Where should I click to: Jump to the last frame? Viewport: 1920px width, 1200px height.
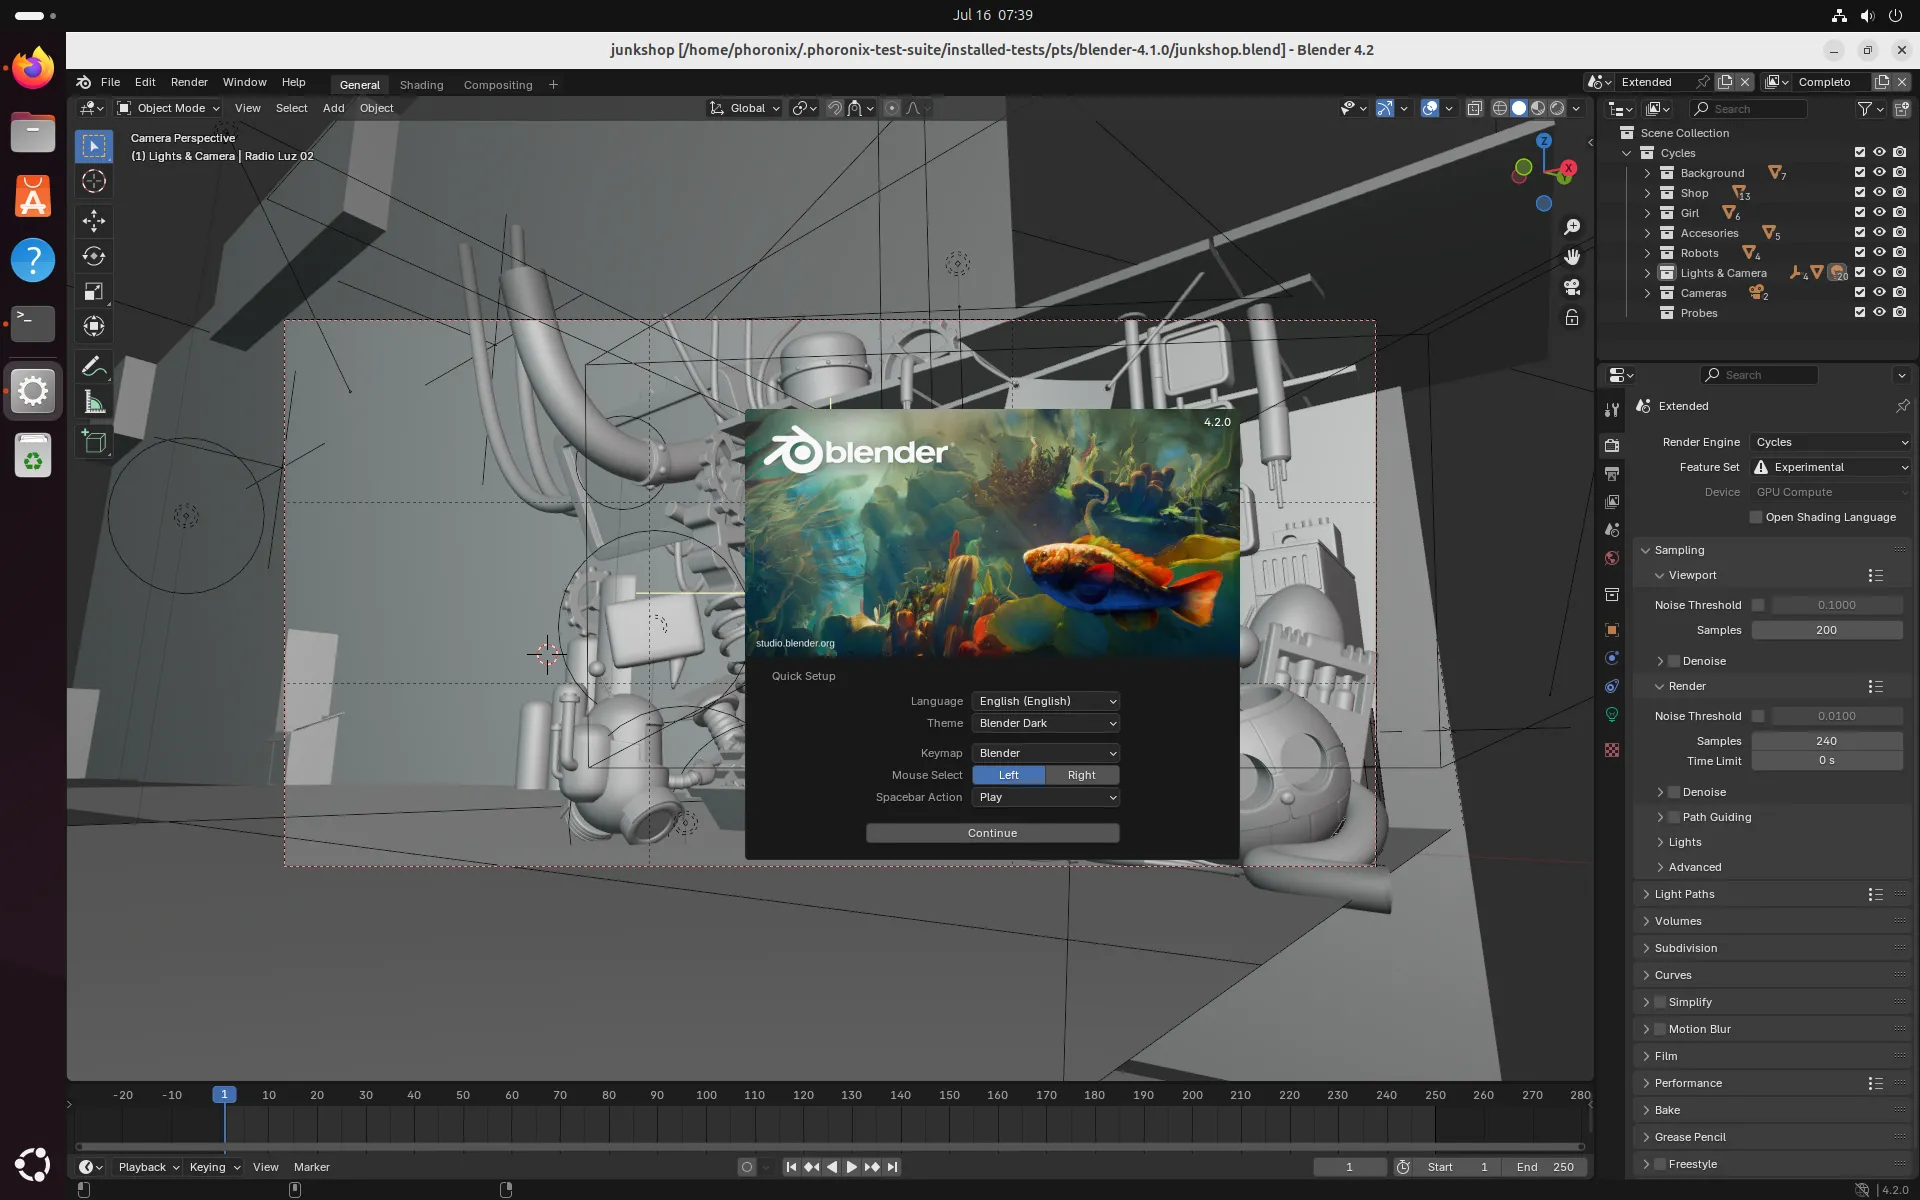click(x=893, y=1167)
